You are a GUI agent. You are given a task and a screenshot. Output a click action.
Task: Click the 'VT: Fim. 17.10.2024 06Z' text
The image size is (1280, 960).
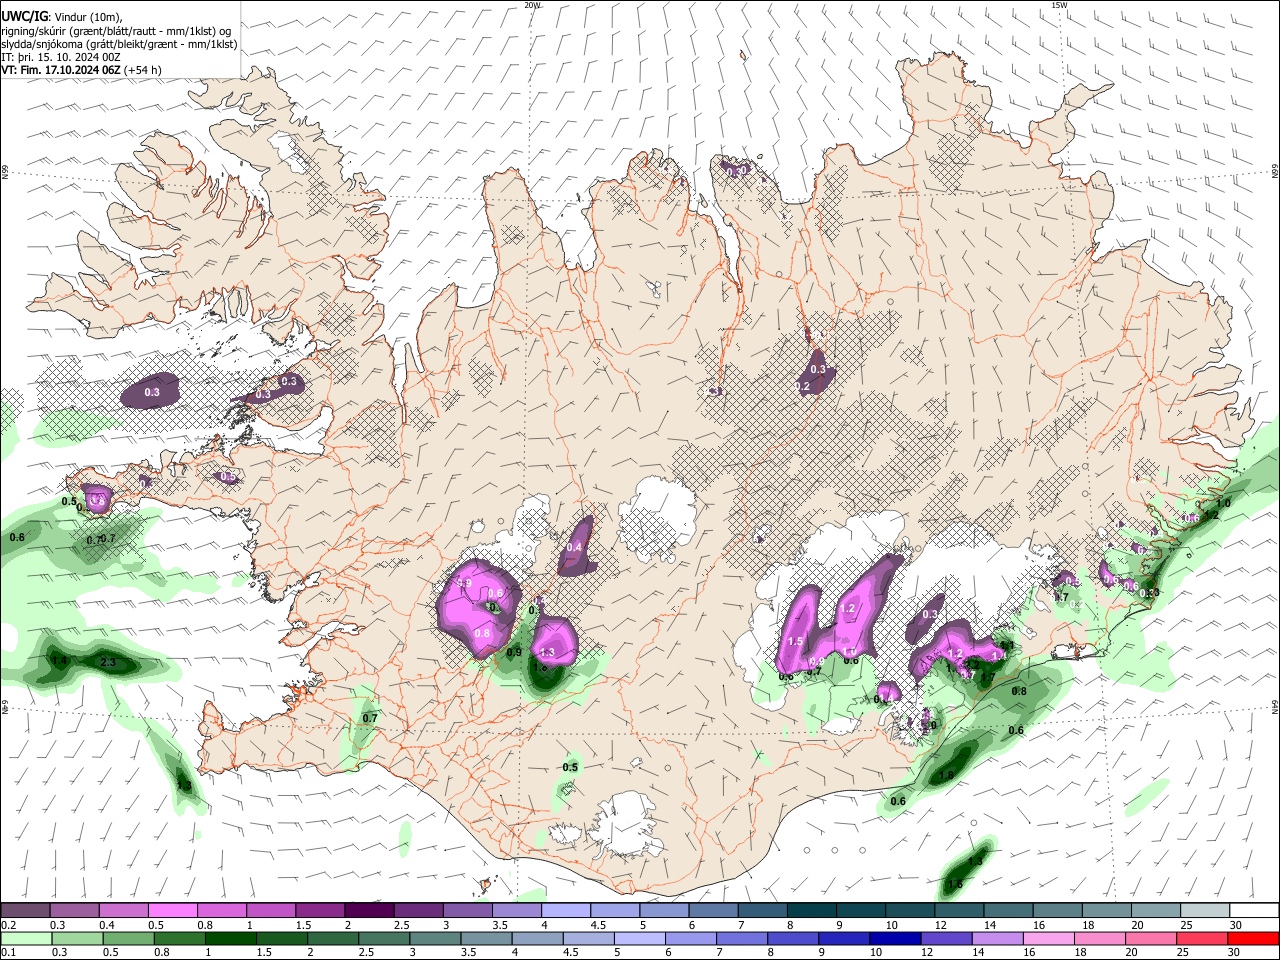point(61,70)
